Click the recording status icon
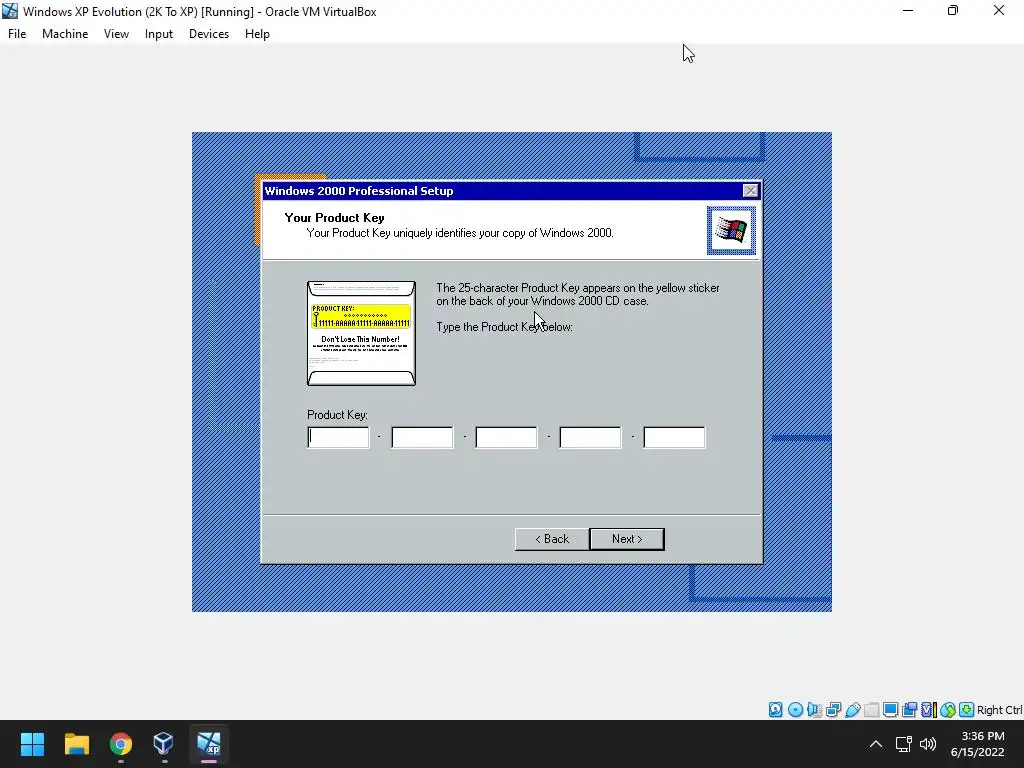 pyautogui.click(x=909, y=710)
